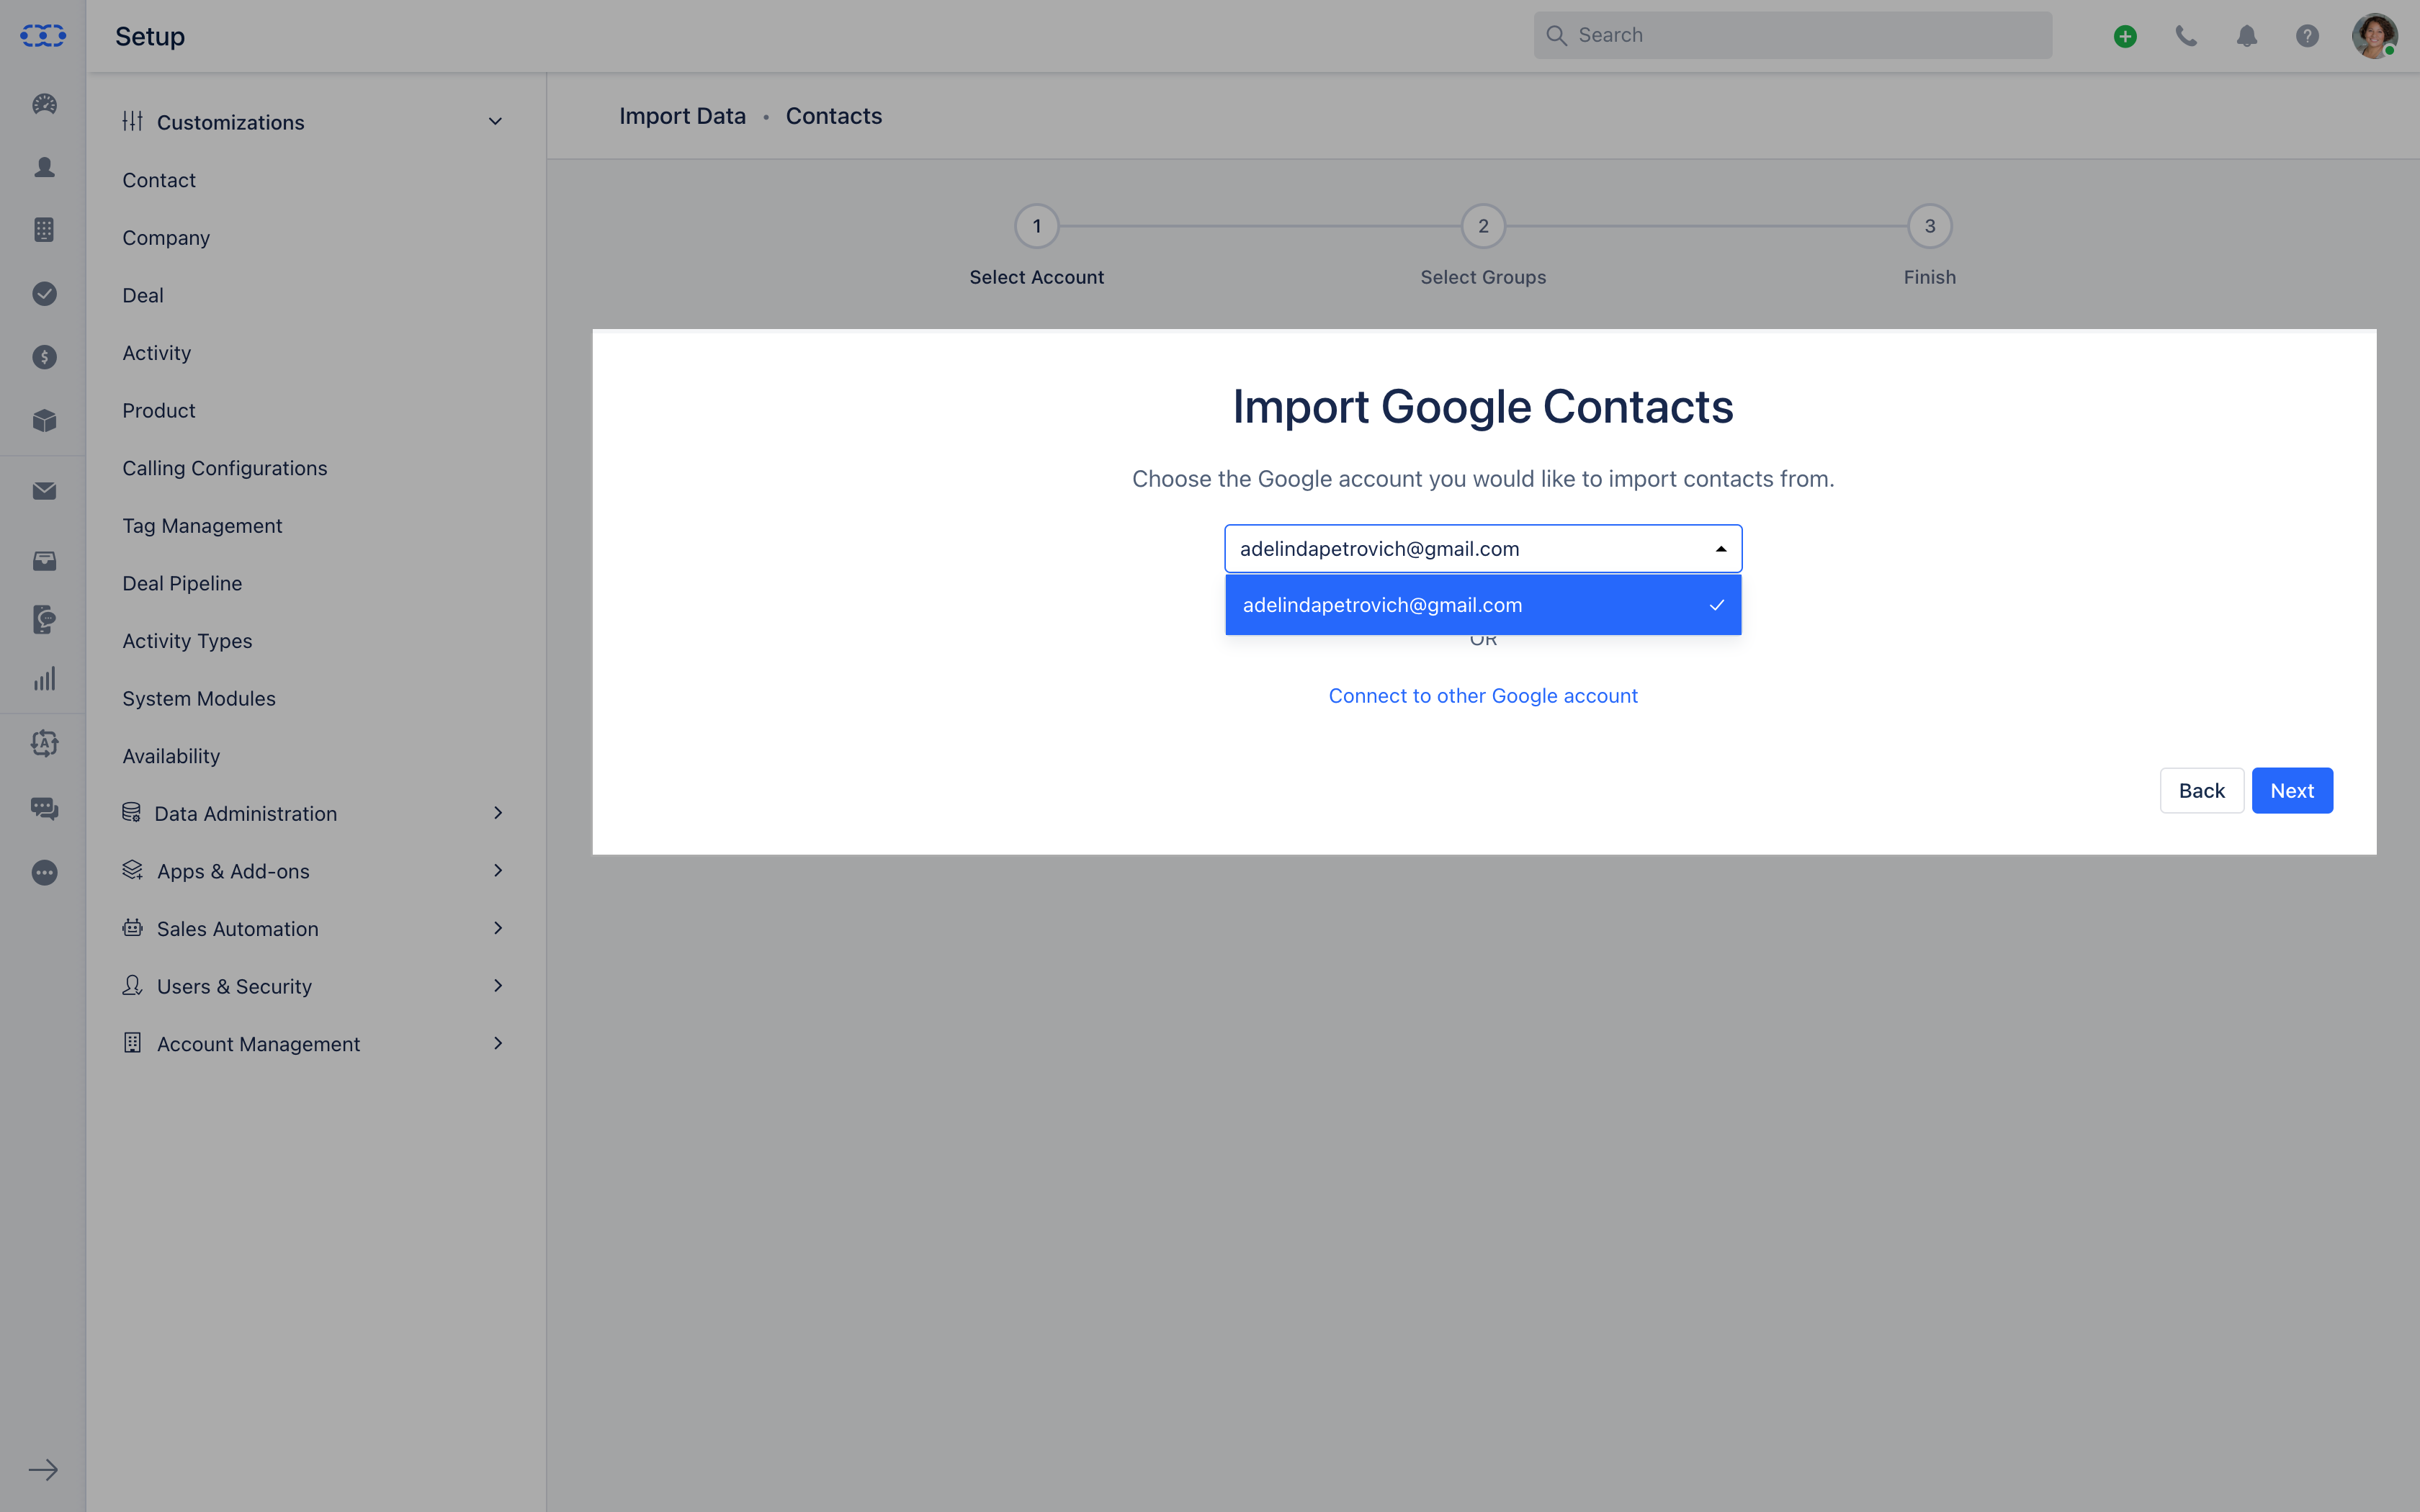Click the app logo icon in the rail
The width and height of the screenshot is (2420, 1512).
pos(43,36)
